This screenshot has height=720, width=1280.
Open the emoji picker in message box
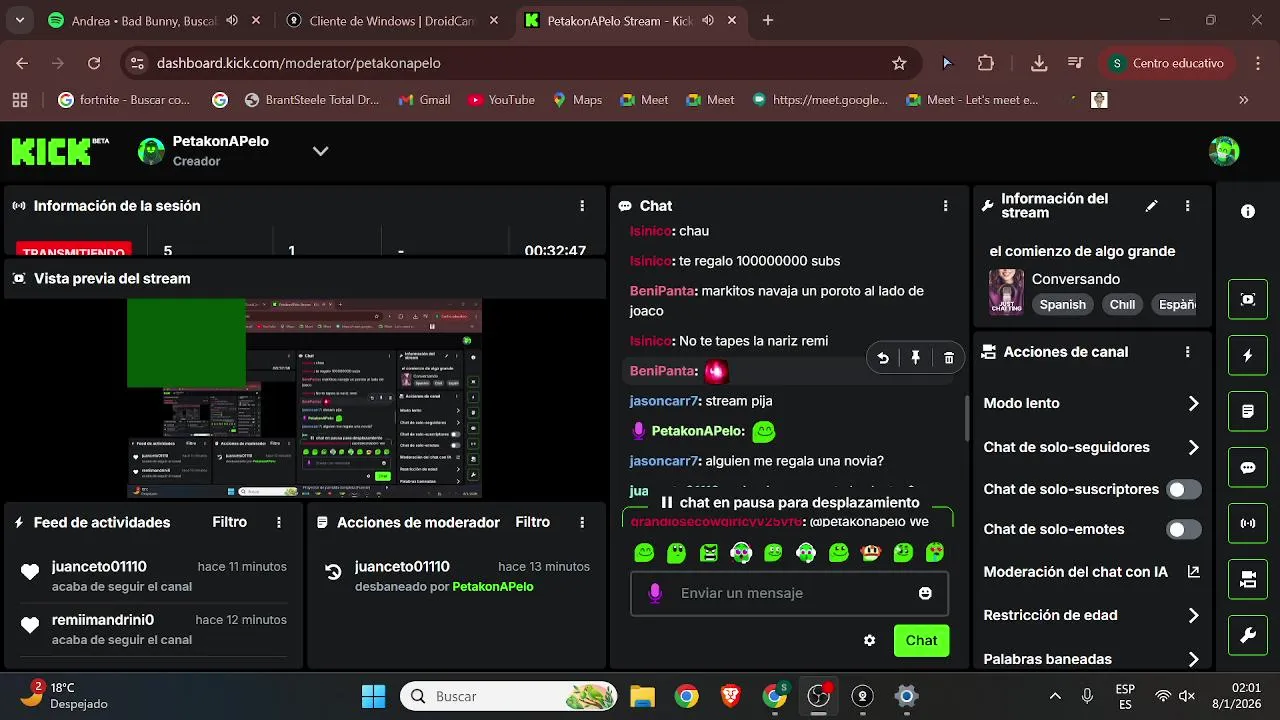coord(925,593)
